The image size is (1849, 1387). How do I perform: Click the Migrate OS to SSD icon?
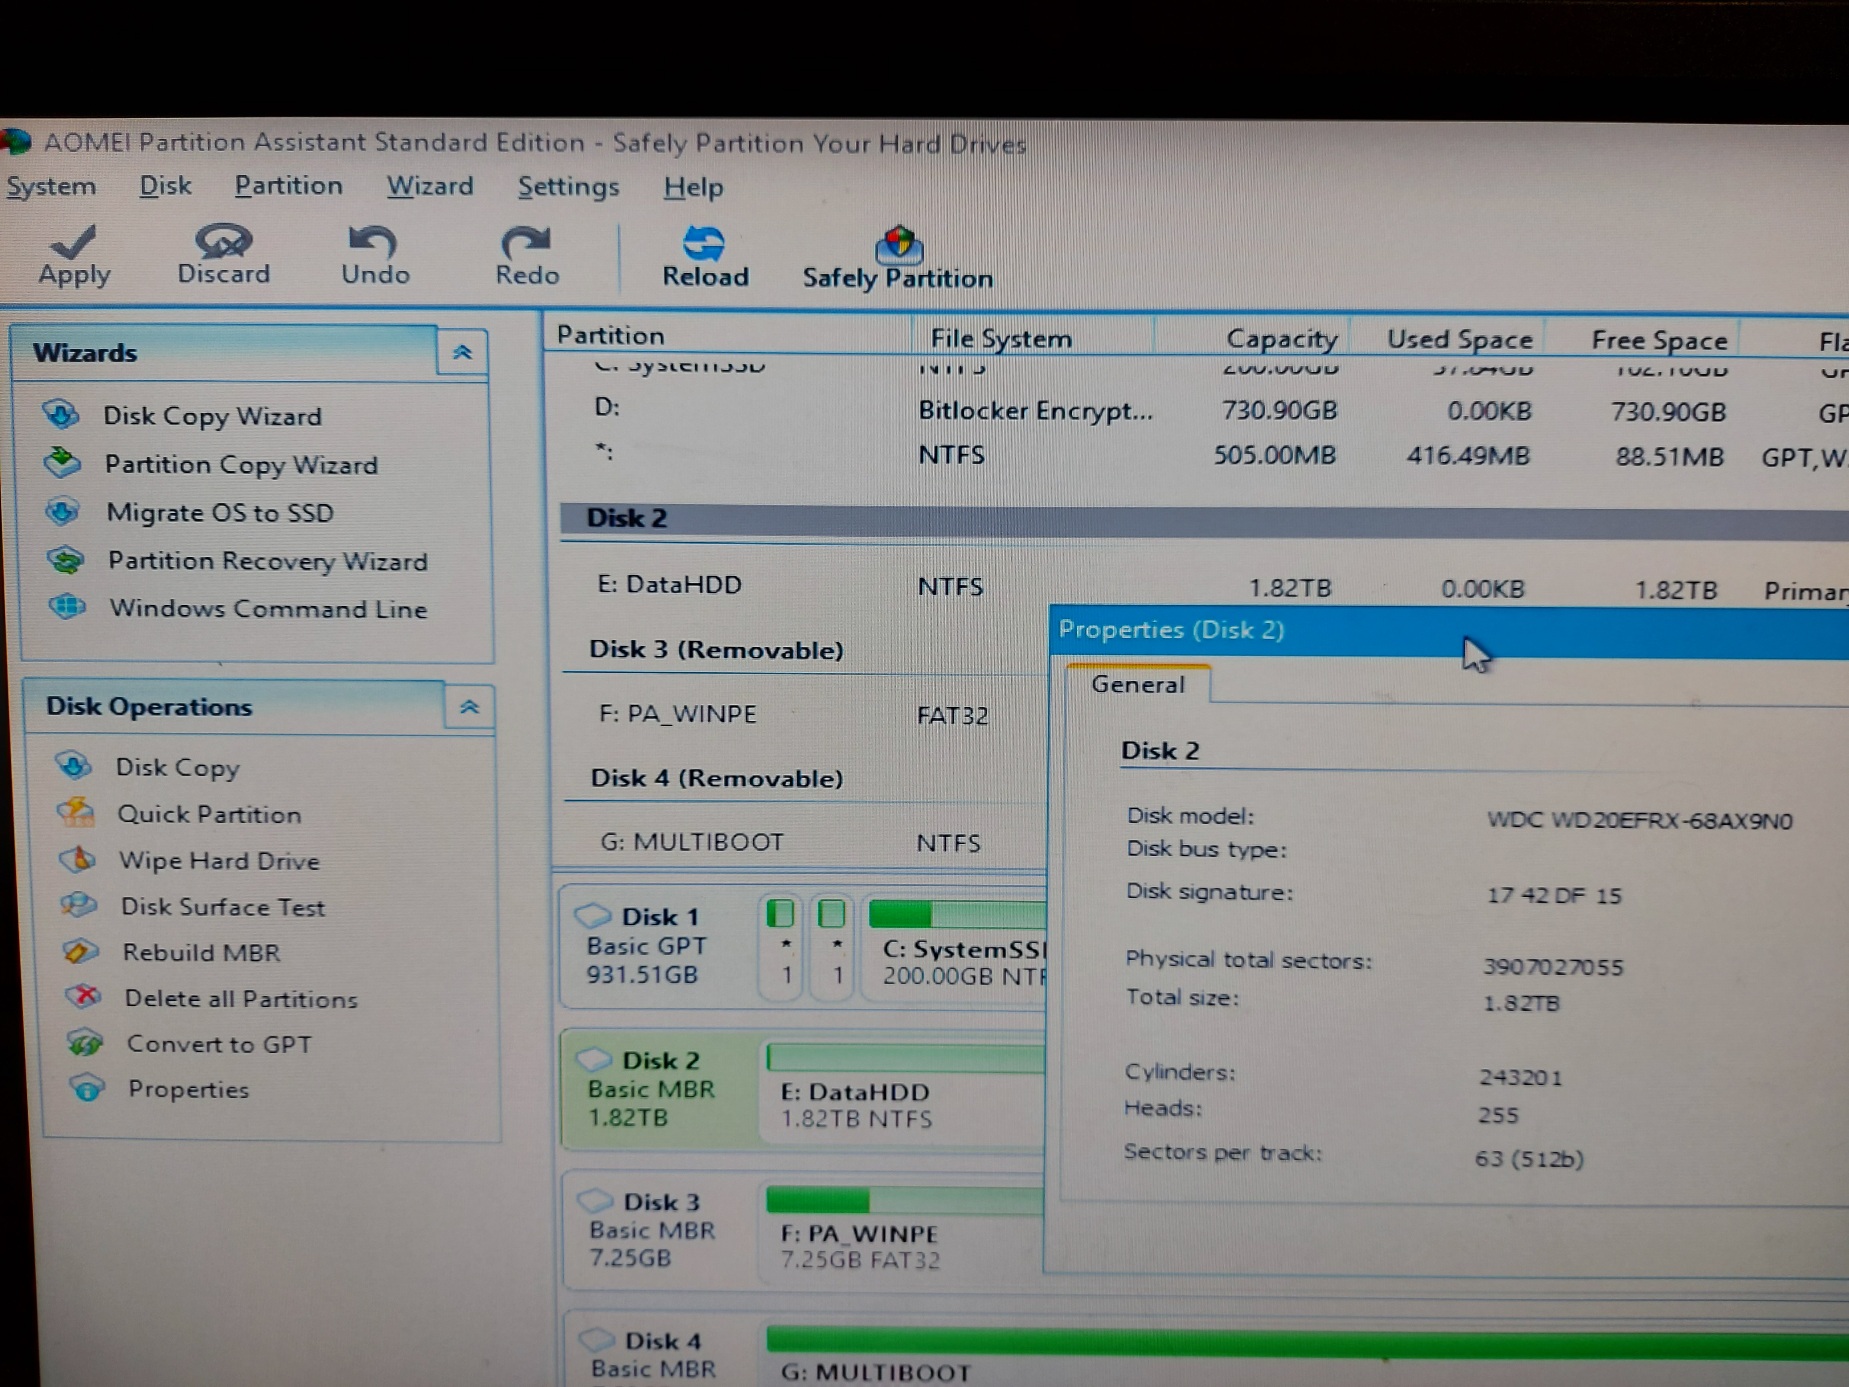63,511
